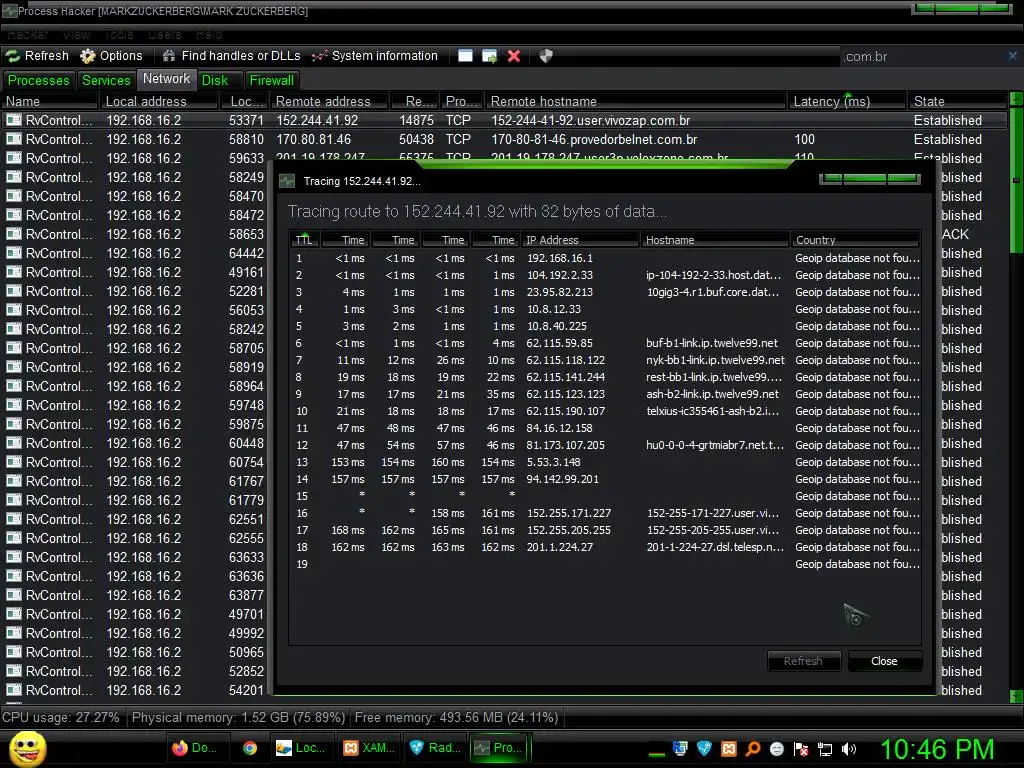Viewport: 1024px width, 768px height.
Task: Open Chrome from the taskbar
Action: click(x=249, y=748)
